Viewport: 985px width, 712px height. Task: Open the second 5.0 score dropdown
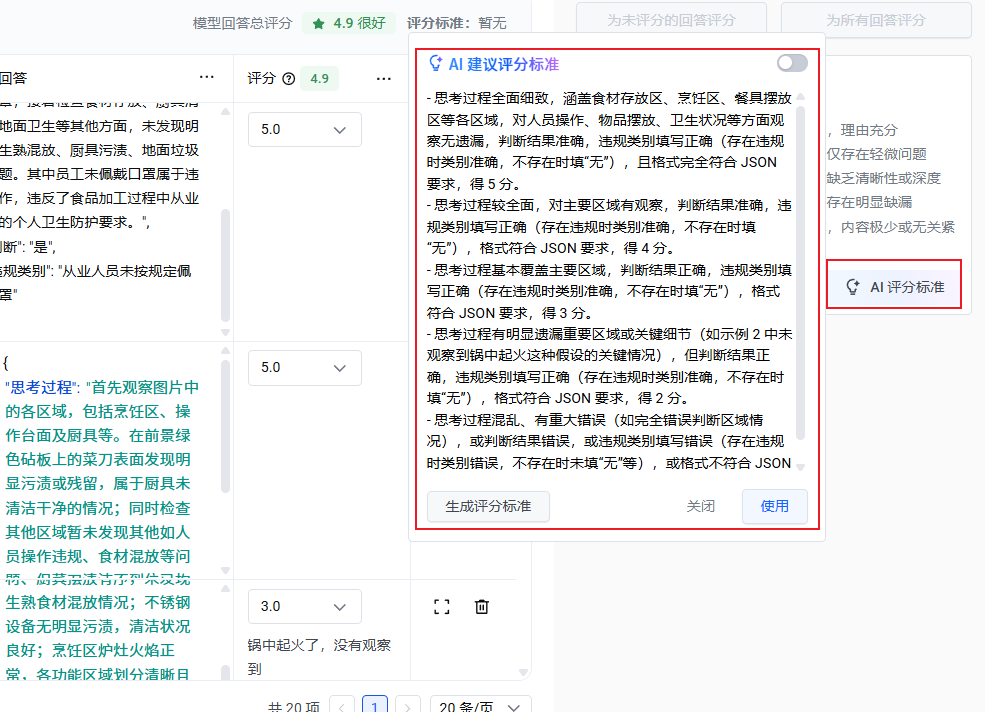coord(305,368)
